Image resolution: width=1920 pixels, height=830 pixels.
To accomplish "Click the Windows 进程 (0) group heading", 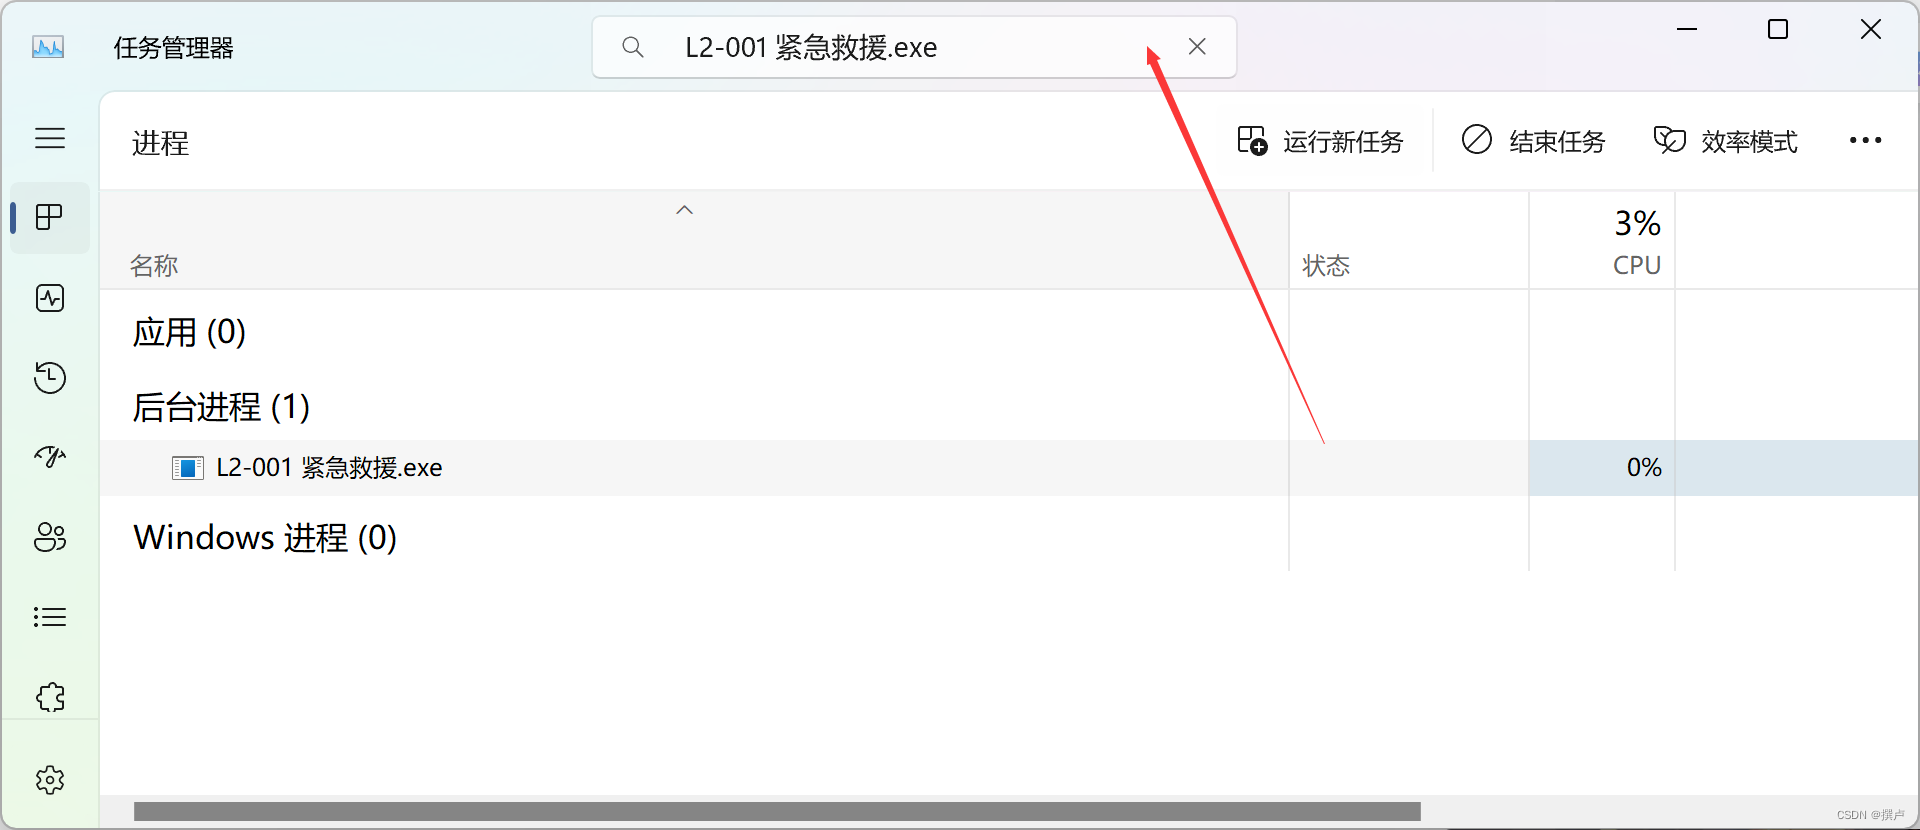I will (265, 538).
